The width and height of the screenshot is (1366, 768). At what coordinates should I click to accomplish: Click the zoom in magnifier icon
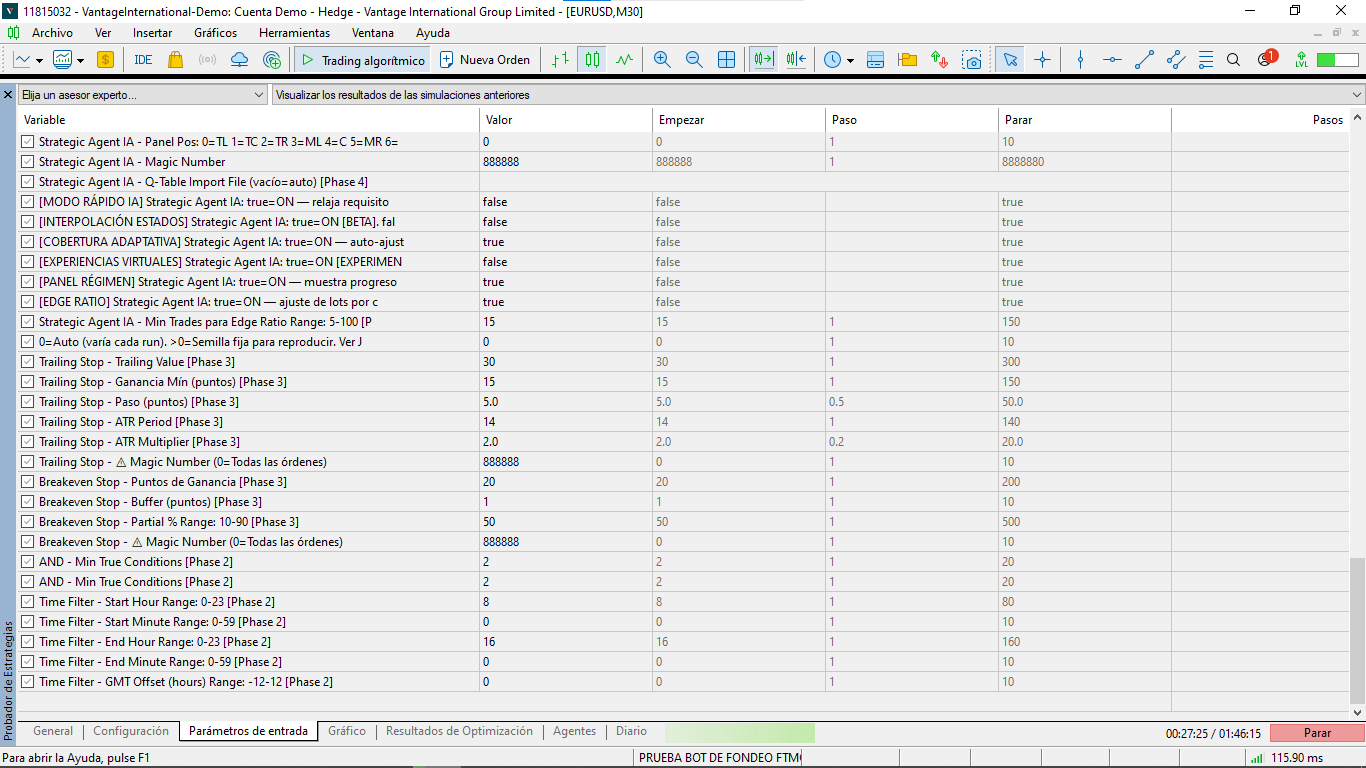pos(661,60)
